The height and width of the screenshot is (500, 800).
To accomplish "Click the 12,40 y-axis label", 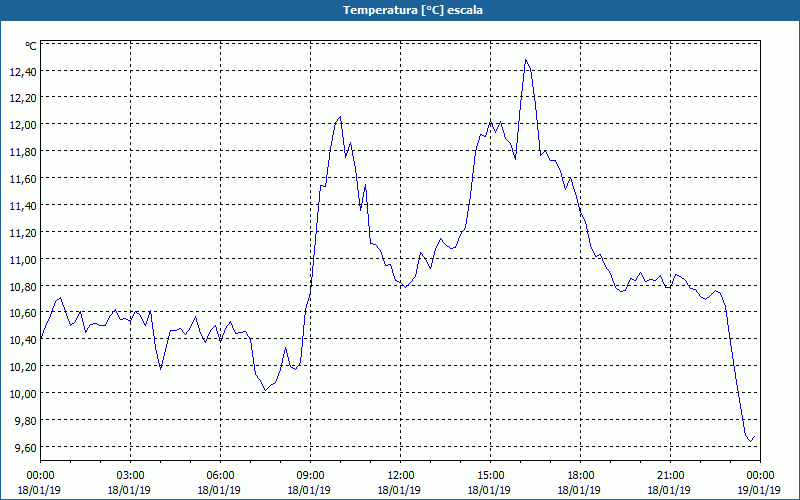I will coord(23,71).
